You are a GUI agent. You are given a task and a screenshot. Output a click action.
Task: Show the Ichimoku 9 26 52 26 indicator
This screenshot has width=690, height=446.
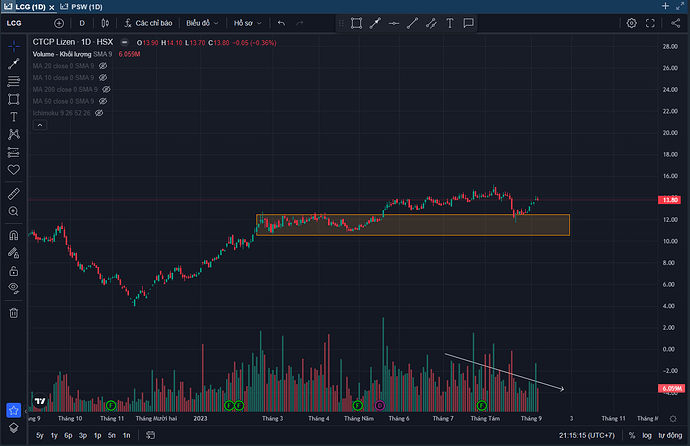coord(99,113)
